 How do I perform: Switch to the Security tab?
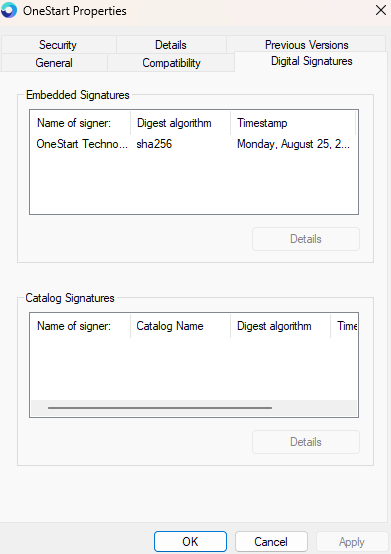[x=58, y=45]
